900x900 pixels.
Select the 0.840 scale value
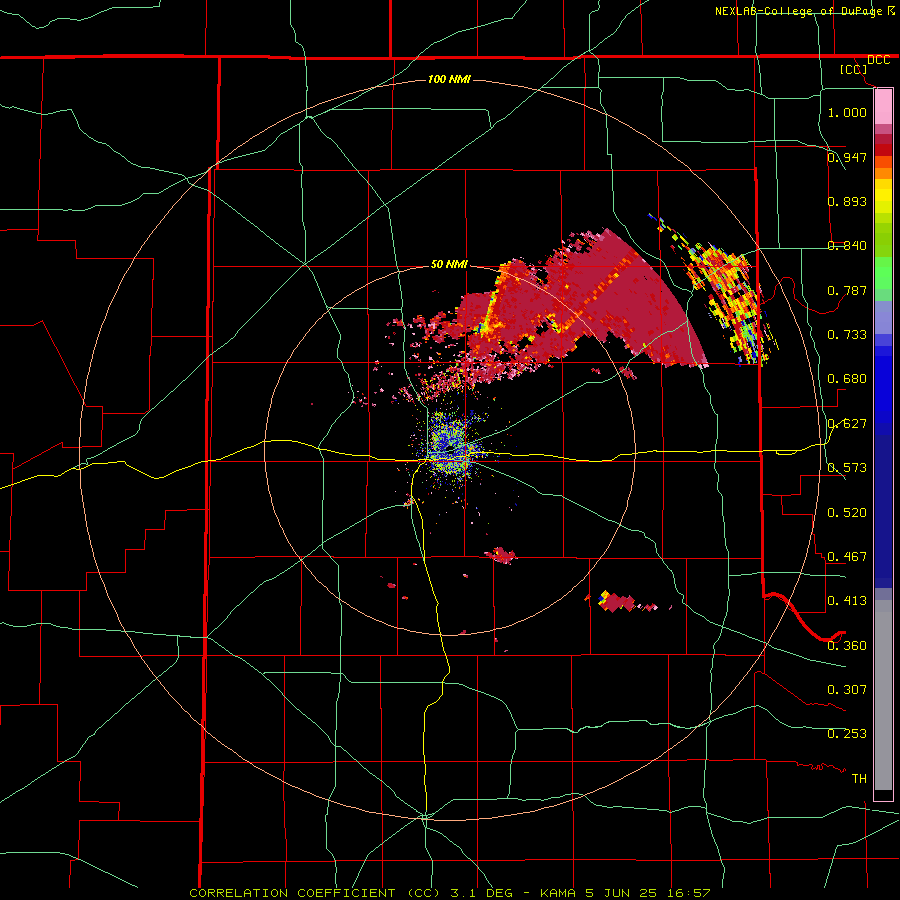click(847, 245)
